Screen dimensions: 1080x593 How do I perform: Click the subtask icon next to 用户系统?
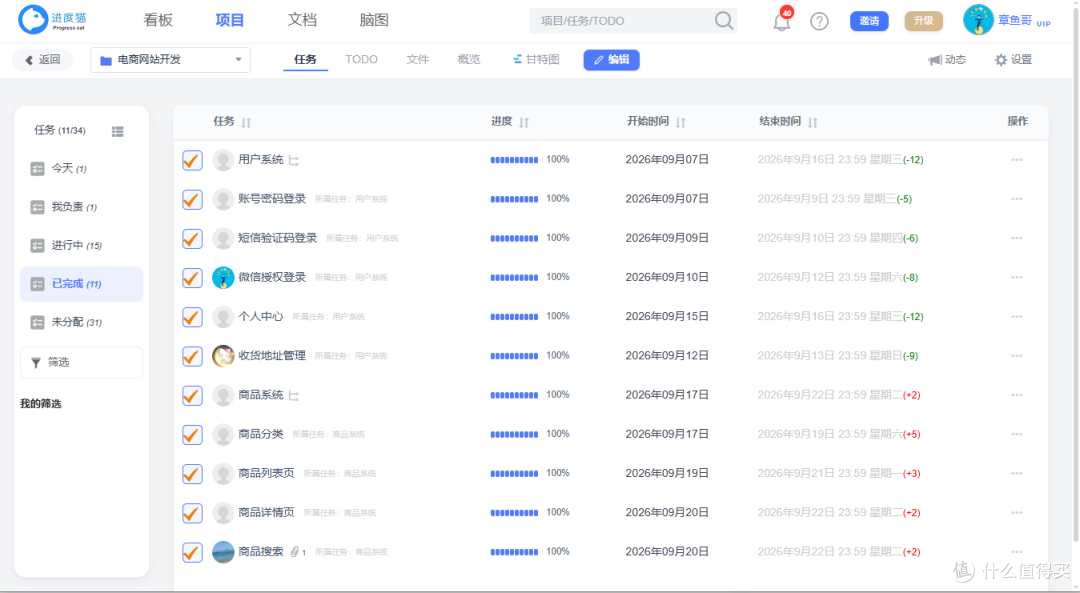click(x=294, y=160)
